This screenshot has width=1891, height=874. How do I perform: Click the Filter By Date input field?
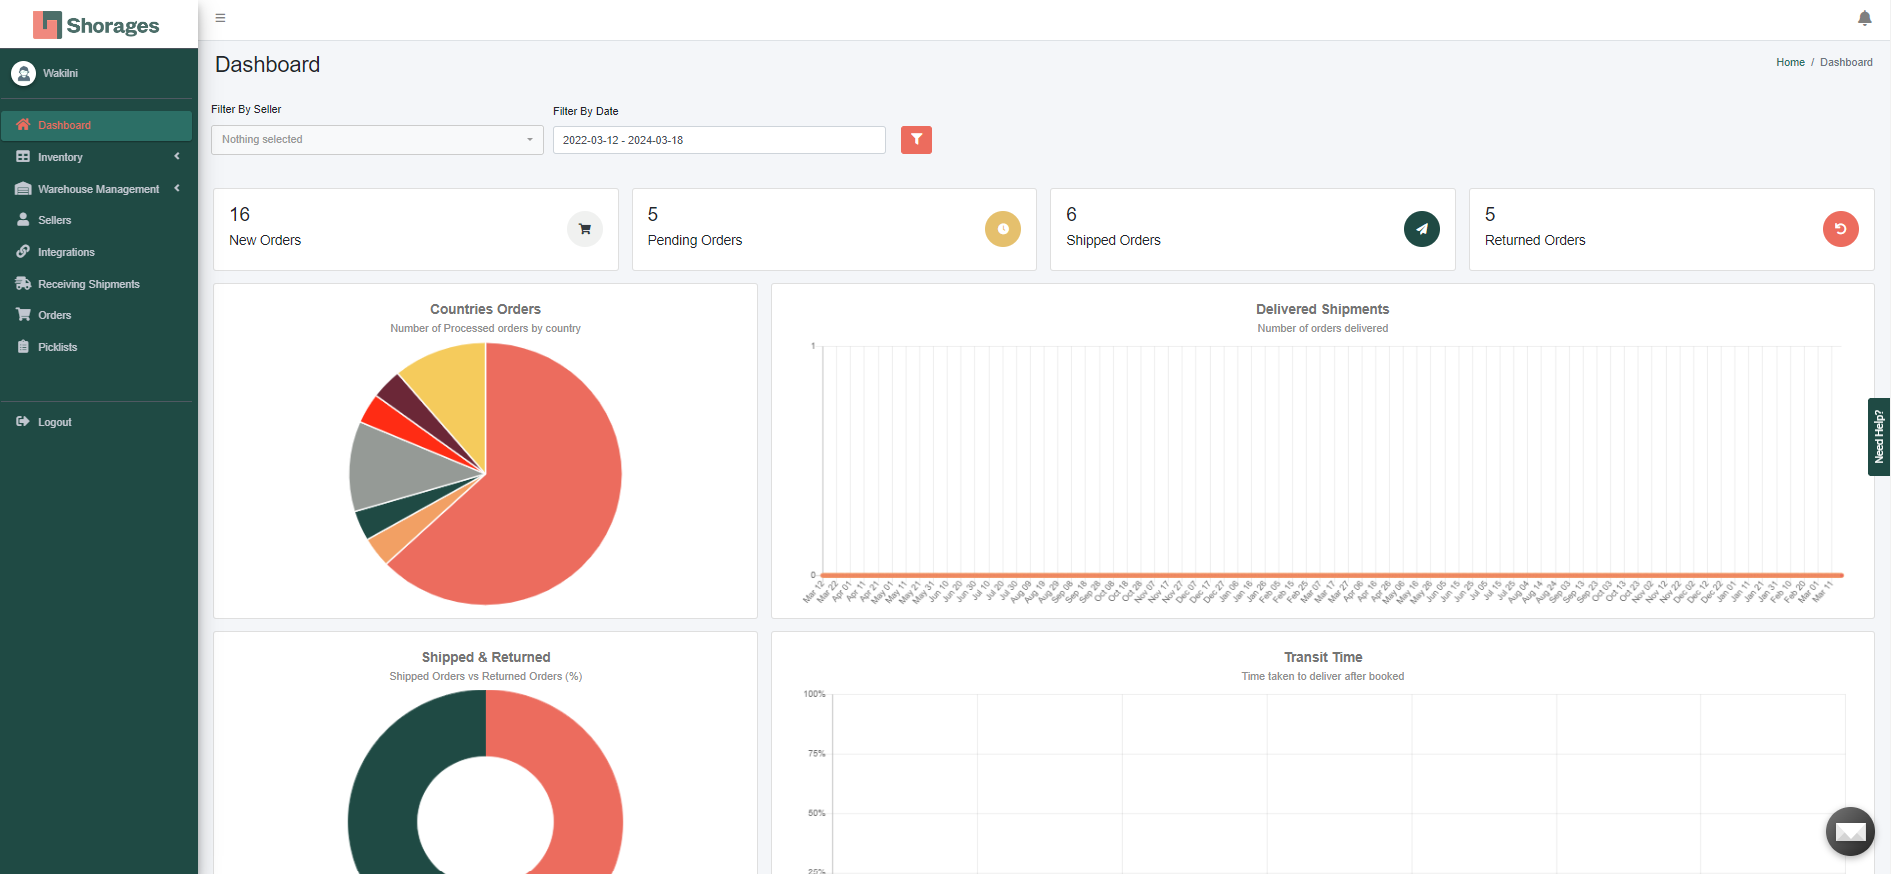(x=719, y=140)
